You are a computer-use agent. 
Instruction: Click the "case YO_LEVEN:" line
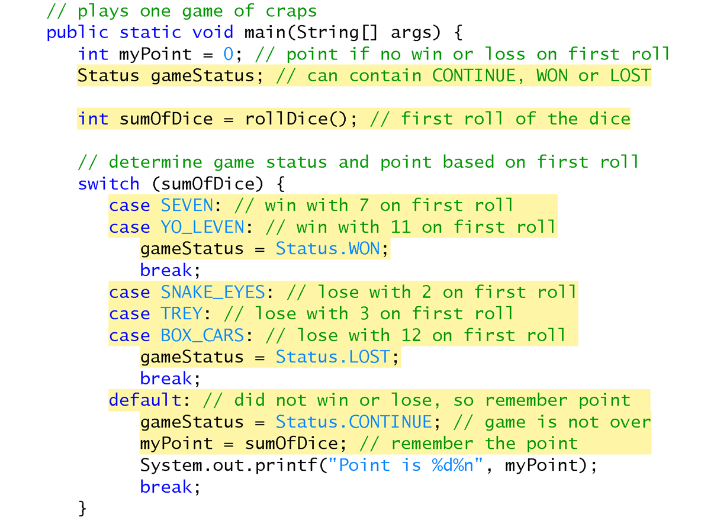332,227
